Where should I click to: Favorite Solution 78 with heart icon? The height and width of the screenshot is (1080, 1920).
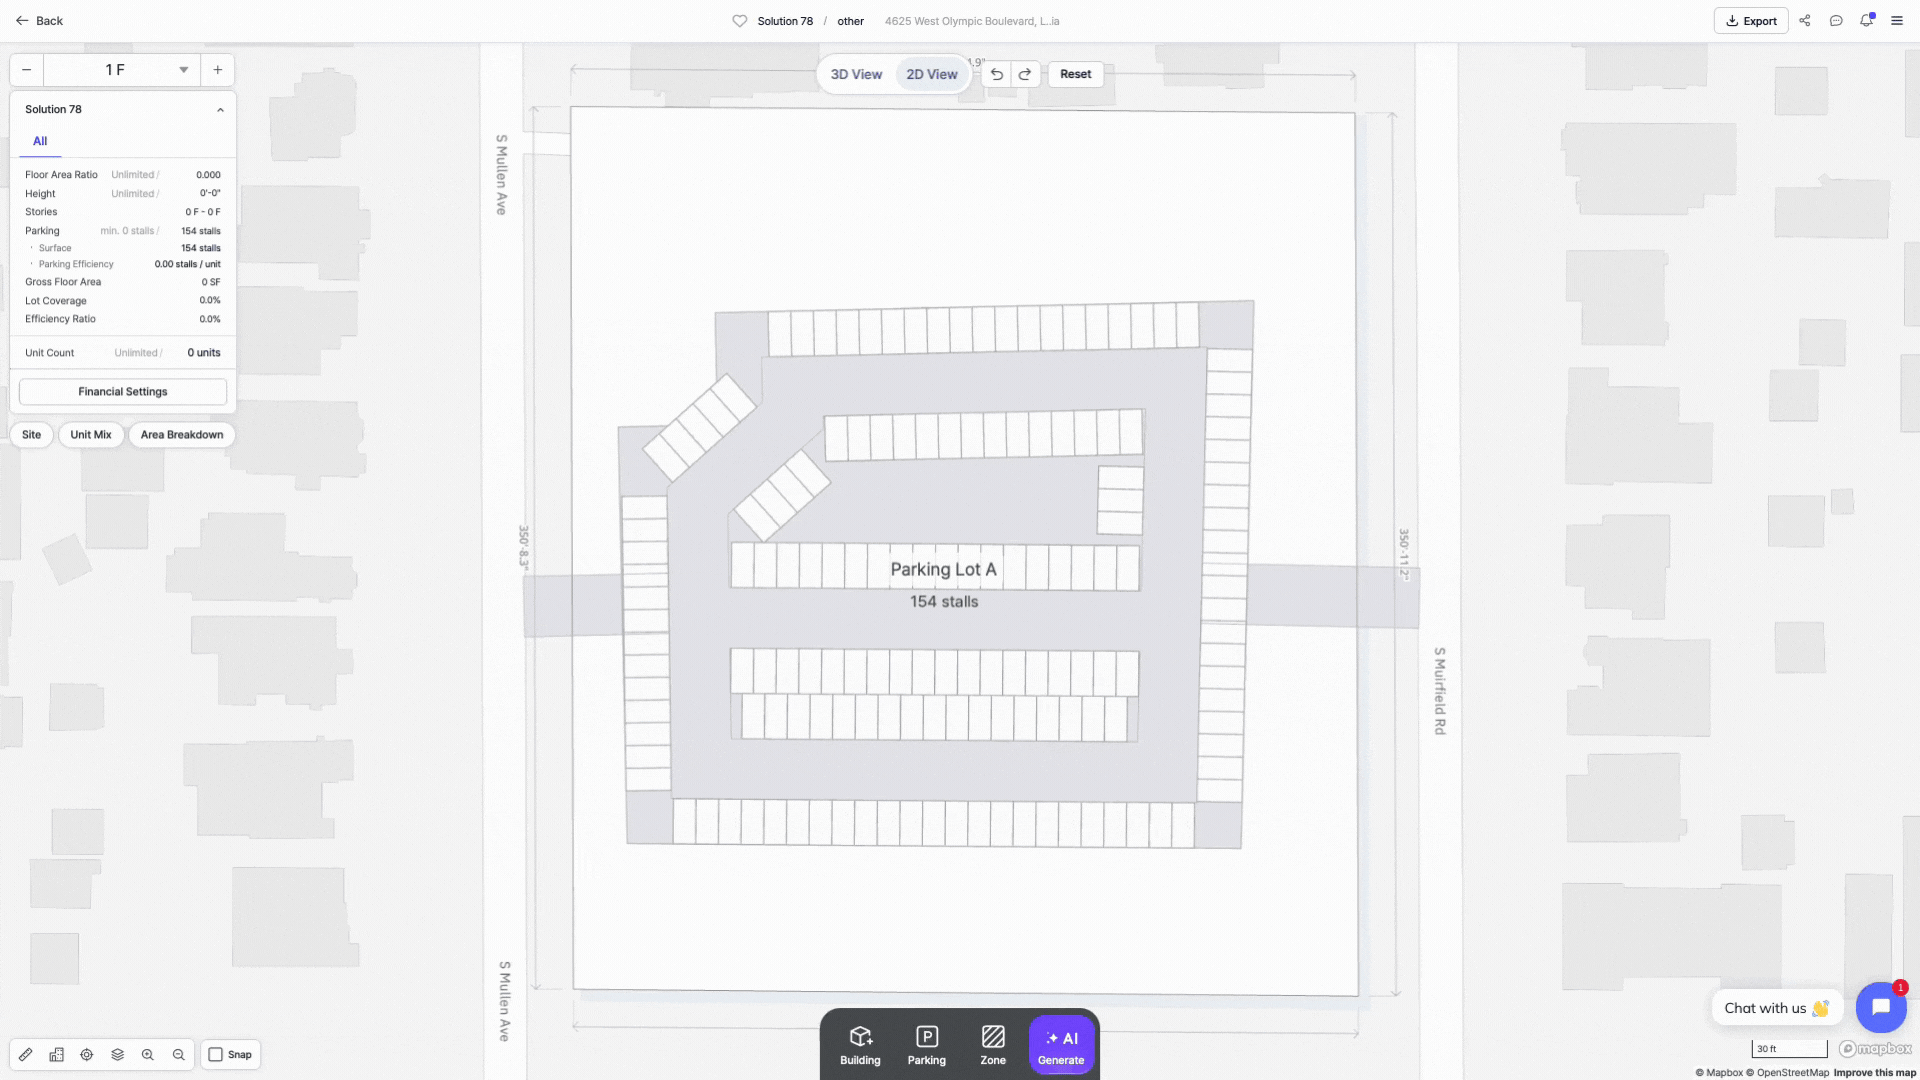(x=739, y=21)
